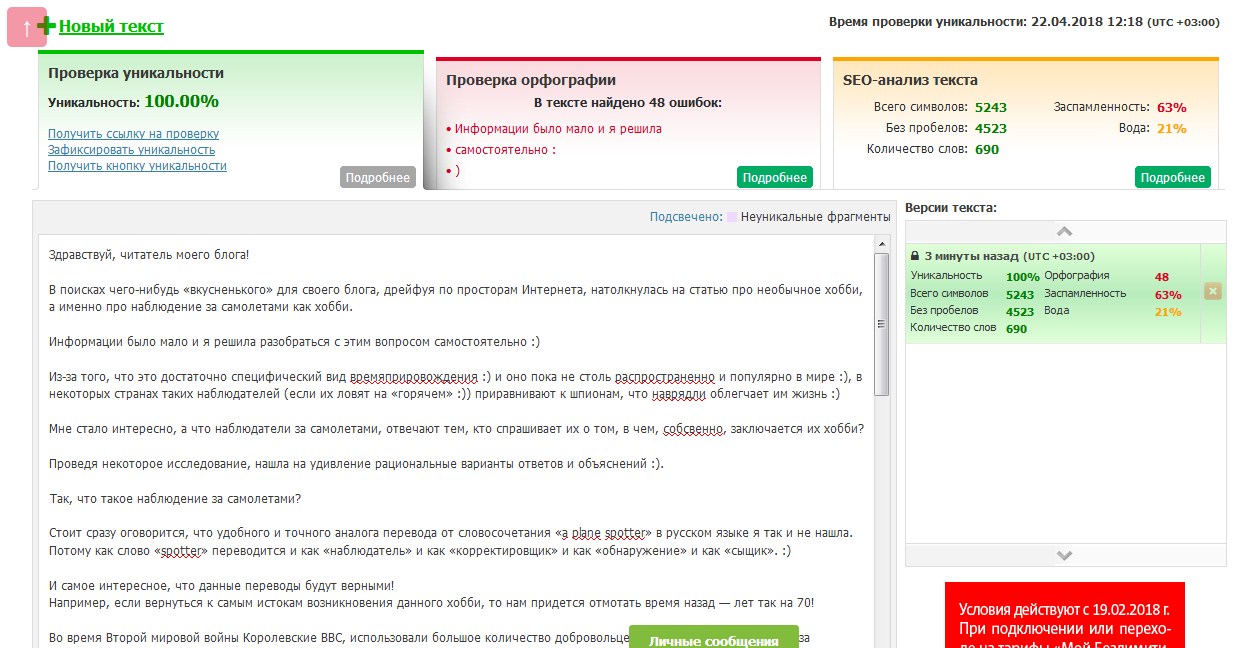Click the underlined word распространенно
Screen dimensions: 1259x648
click(665, 377)
